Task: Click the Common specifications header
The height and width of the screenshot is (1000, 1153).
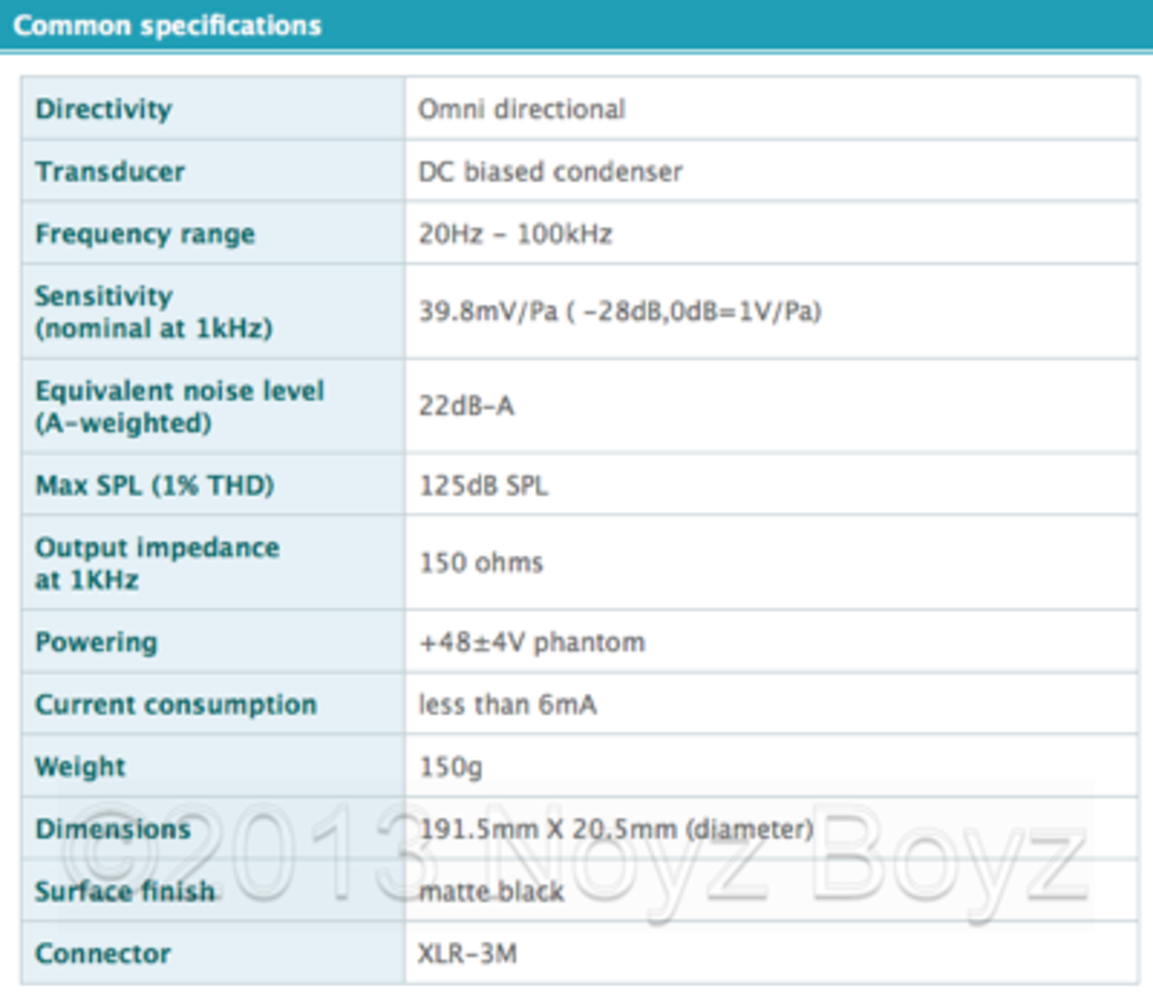Action: click(x=167, y=25)
